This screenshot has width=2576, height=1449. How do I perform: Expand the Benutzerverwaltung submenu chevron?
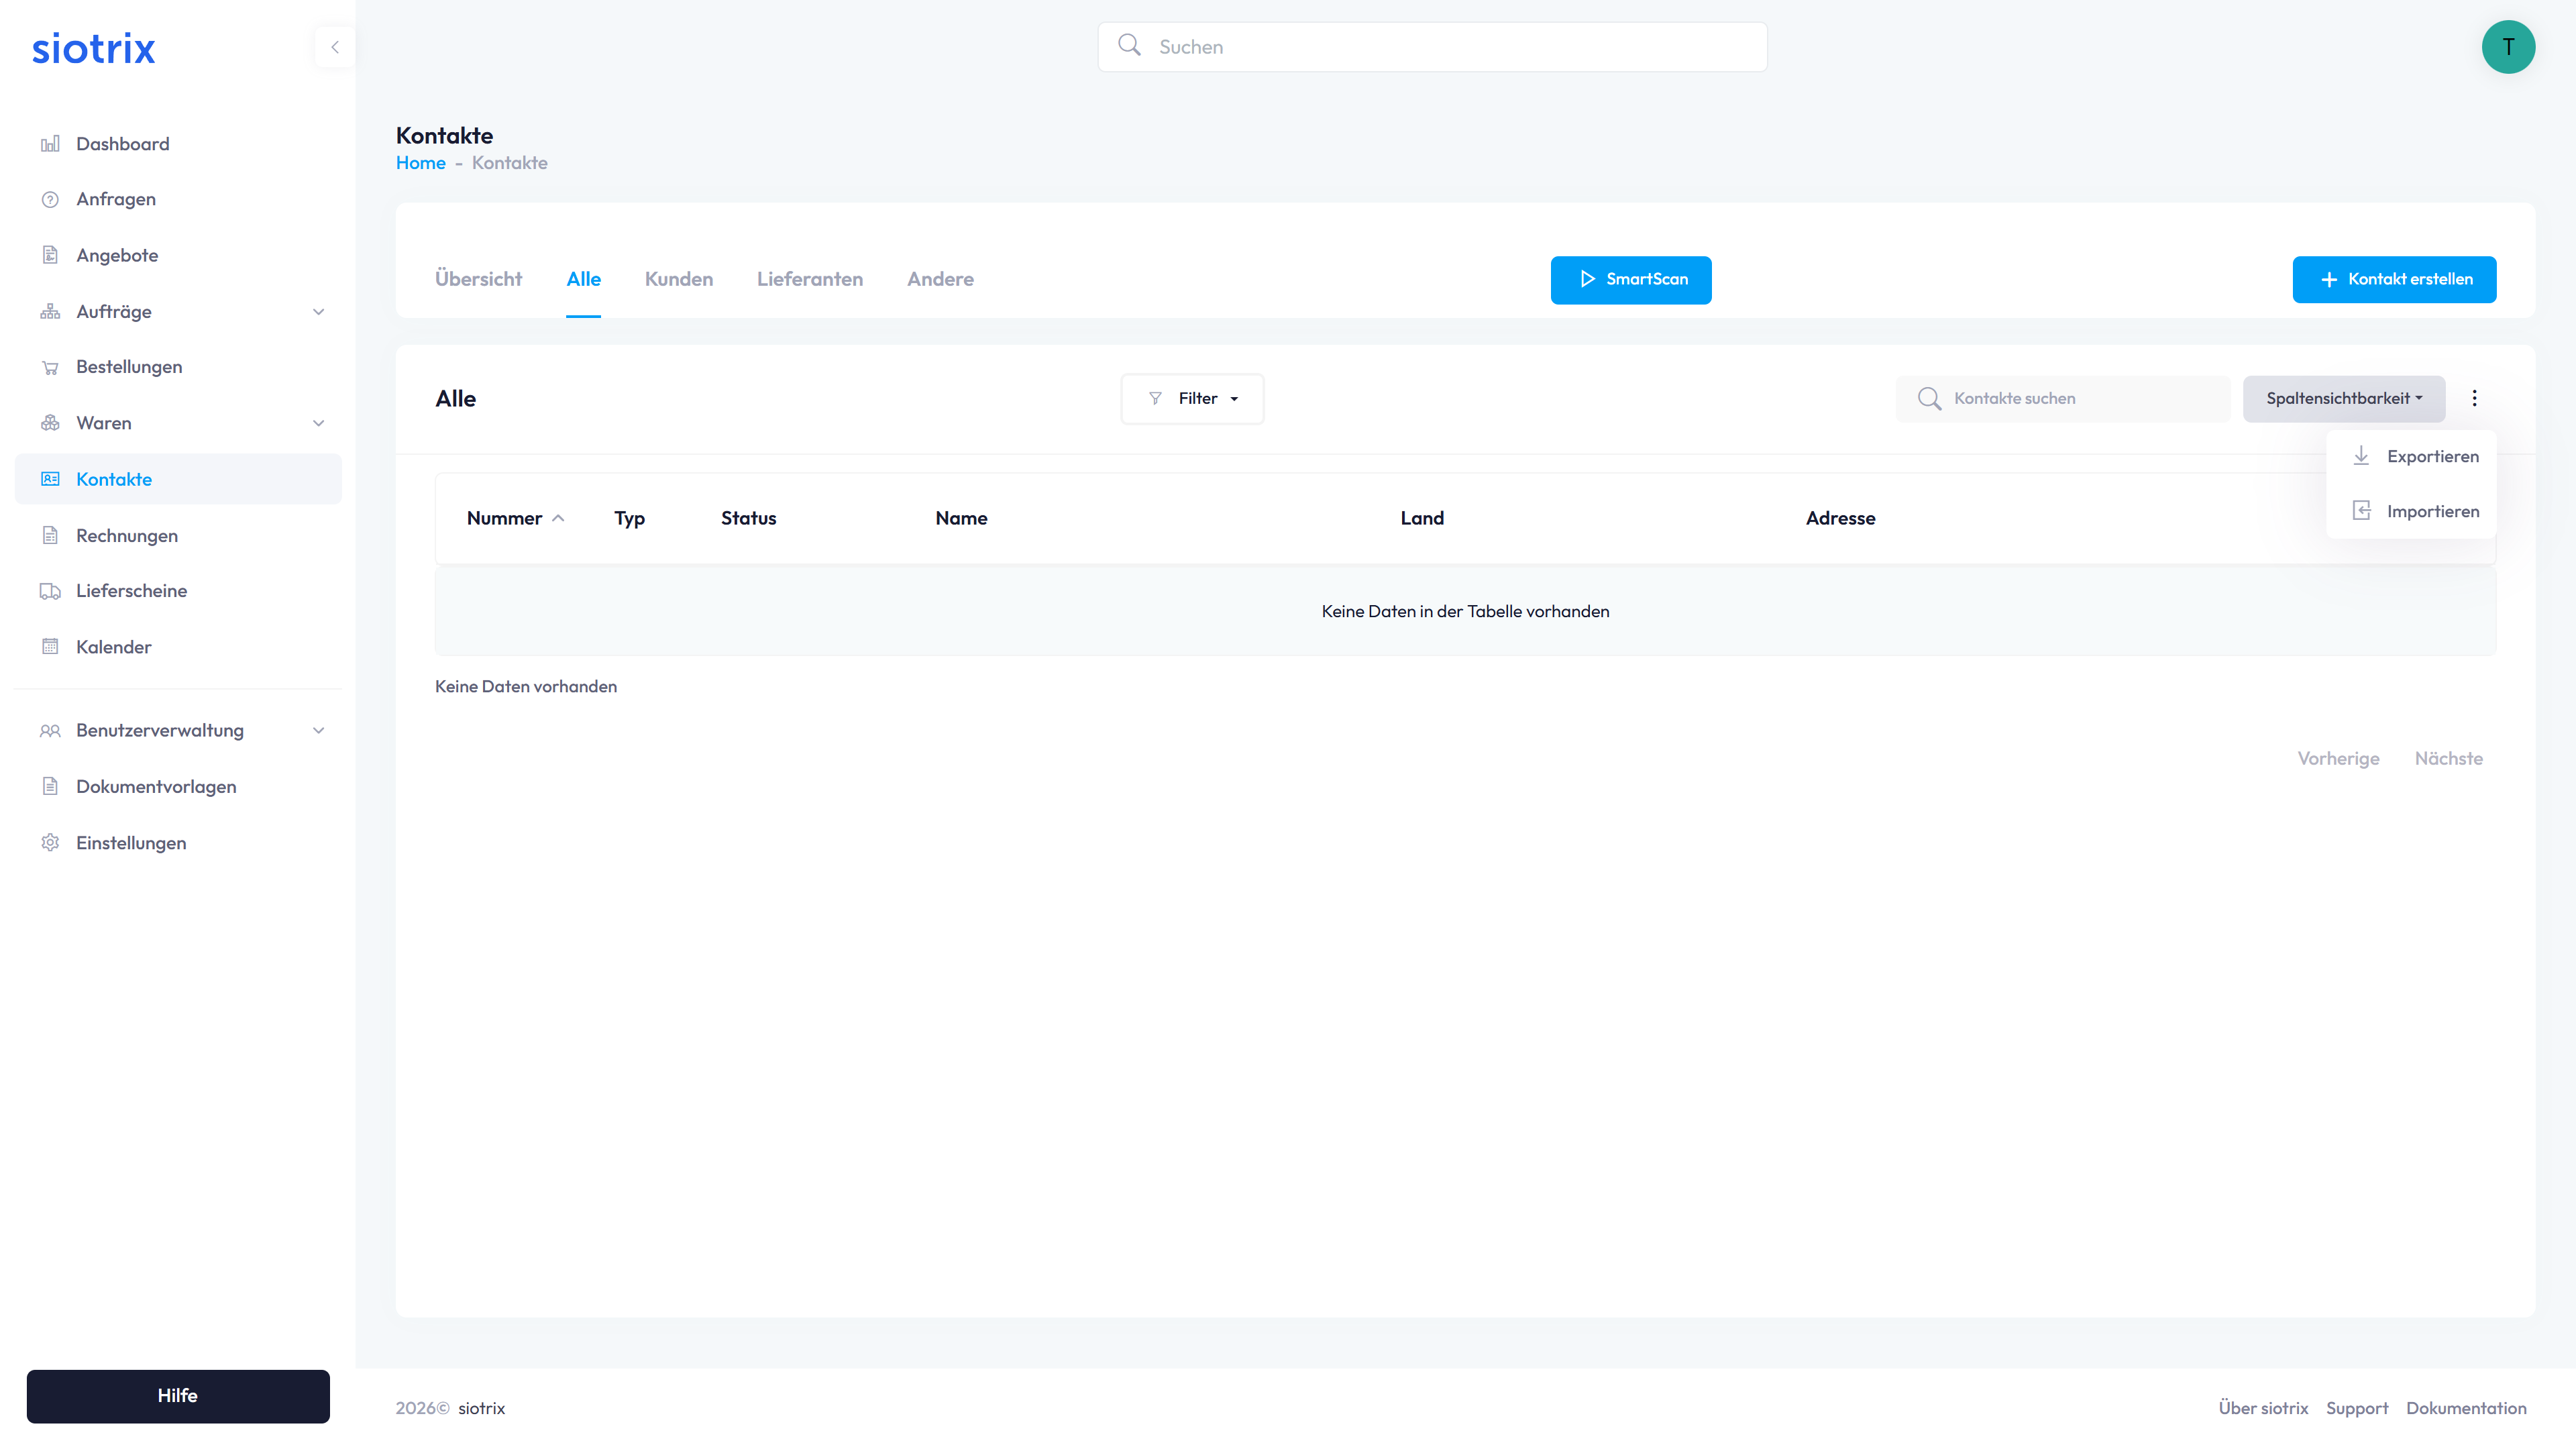318,731
